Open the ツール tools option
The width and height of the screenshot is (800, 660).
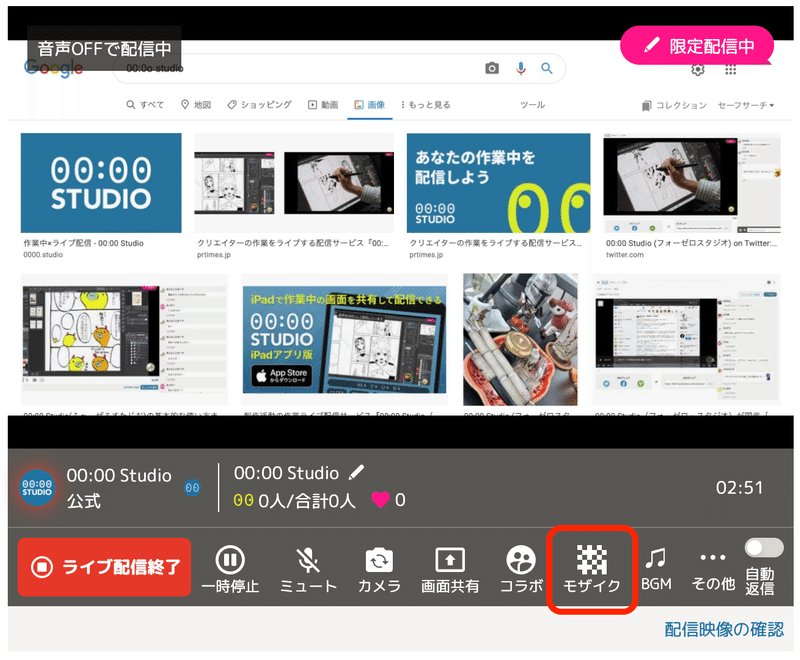pyautogui.click(x=533, y=105)
